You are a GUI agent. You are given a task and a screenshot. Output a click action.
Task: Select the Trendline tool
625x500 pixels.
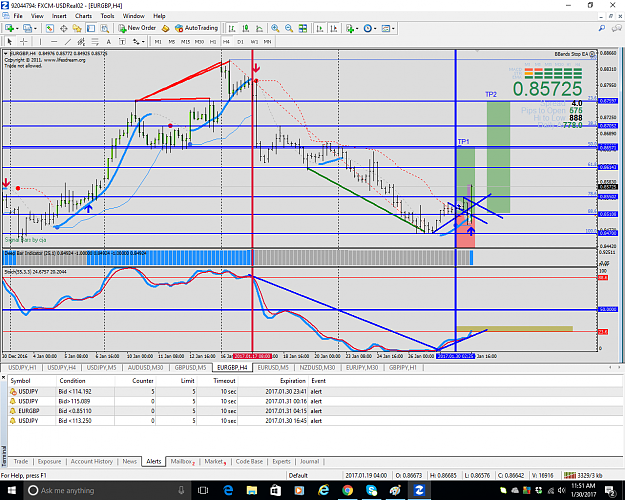[68, 41]
